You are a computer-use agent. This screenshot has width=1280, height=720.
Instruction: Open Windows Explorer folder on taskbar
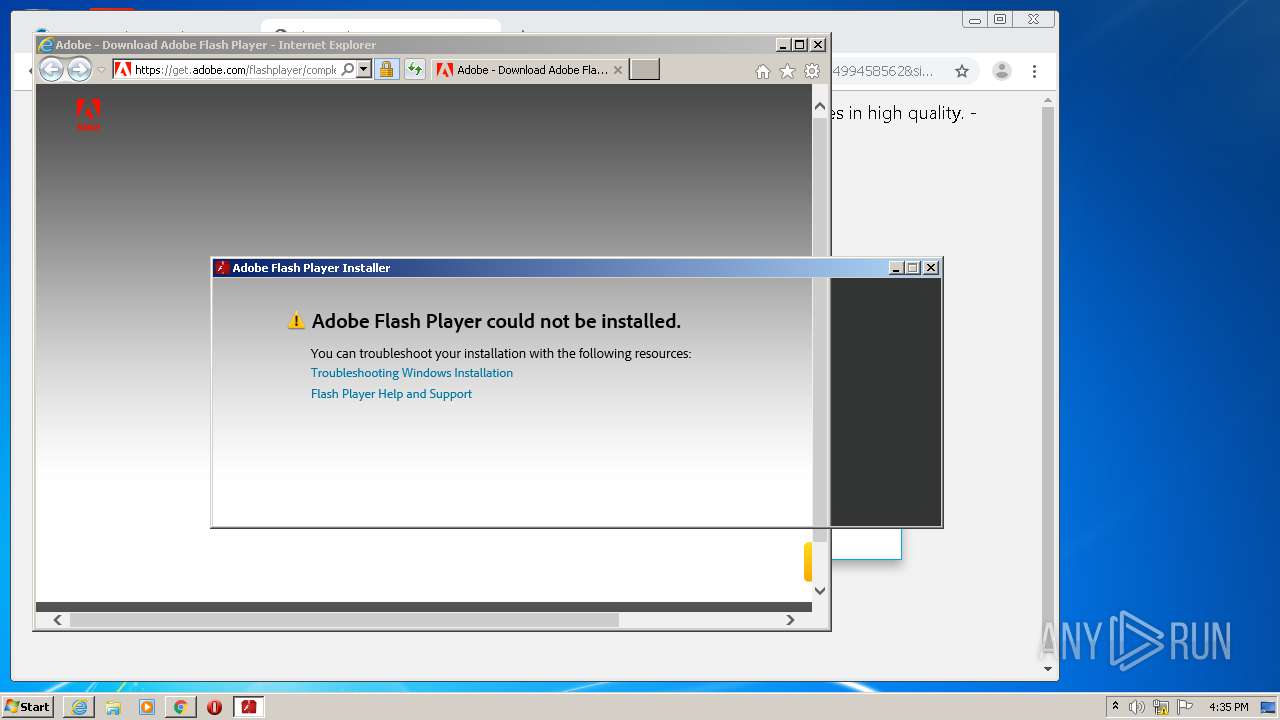[x=113, y=707]
